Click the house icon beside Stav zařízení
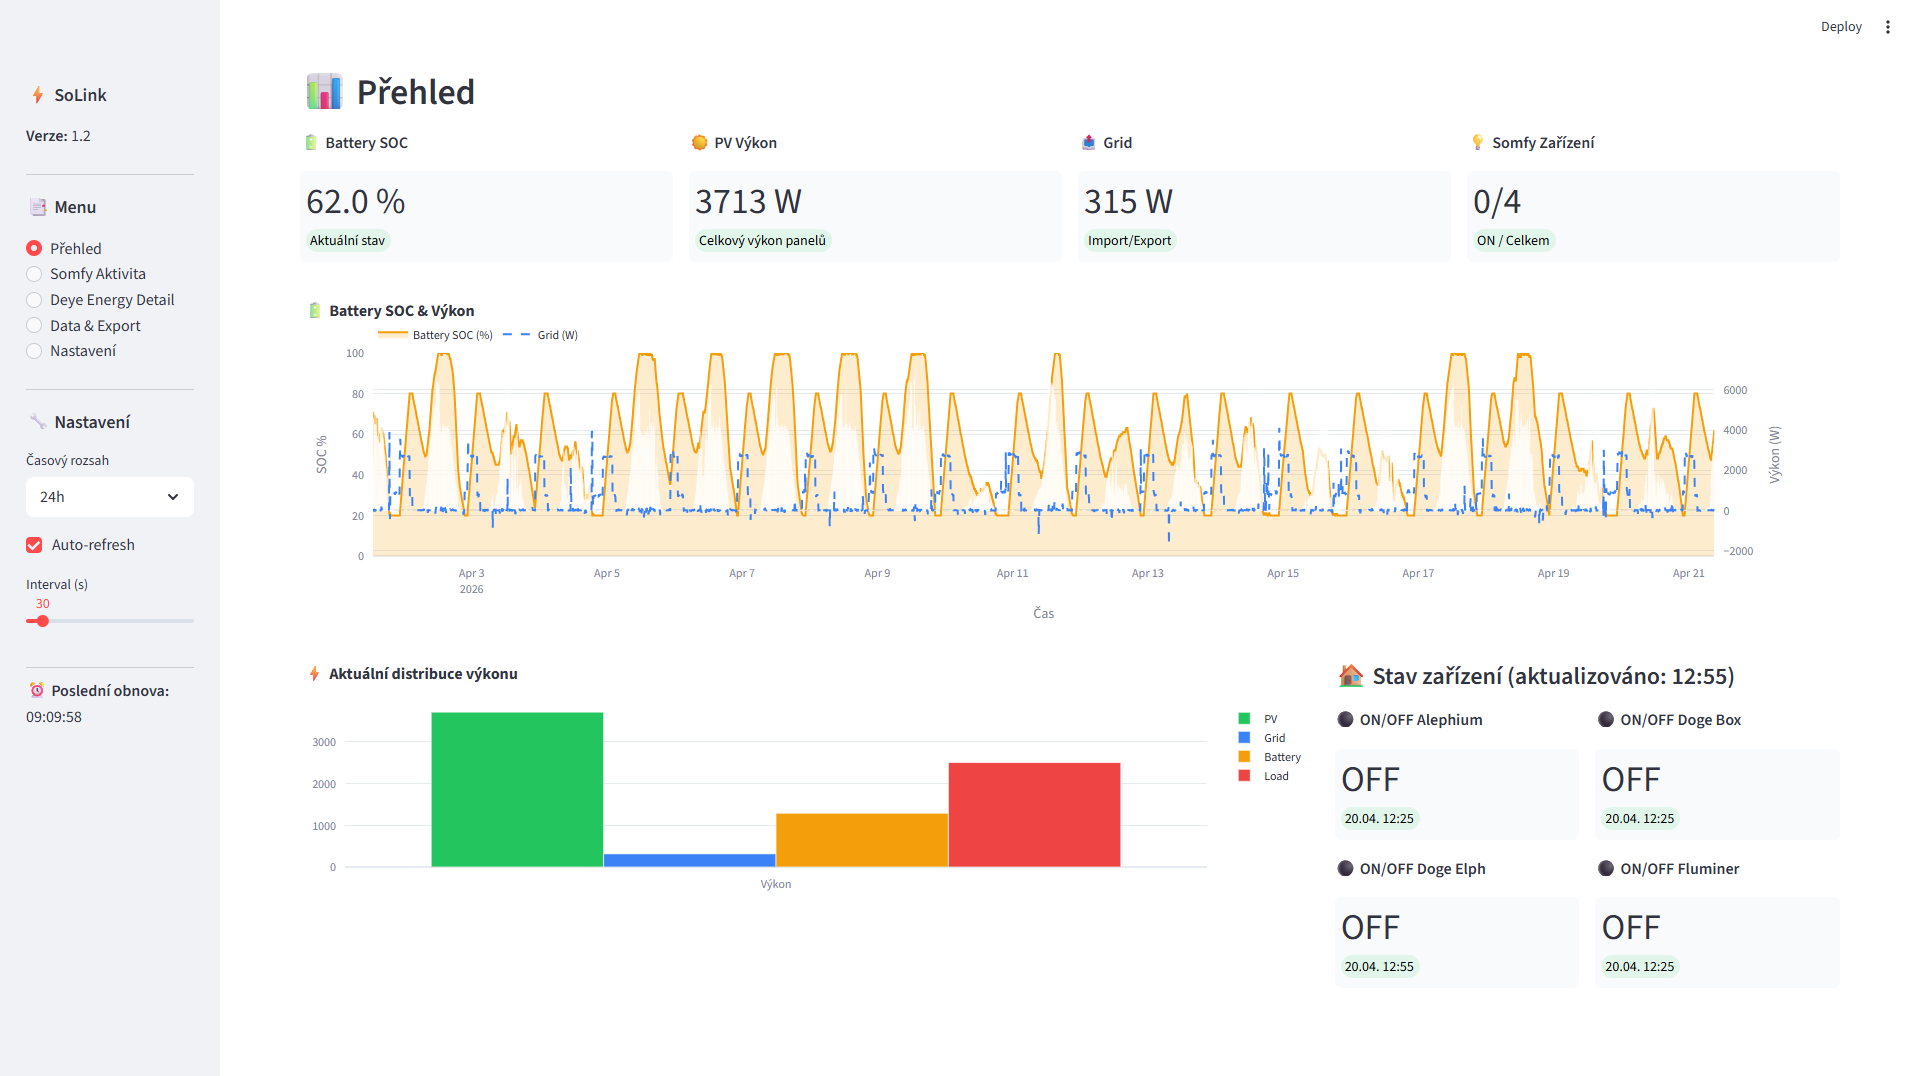 1351,677
